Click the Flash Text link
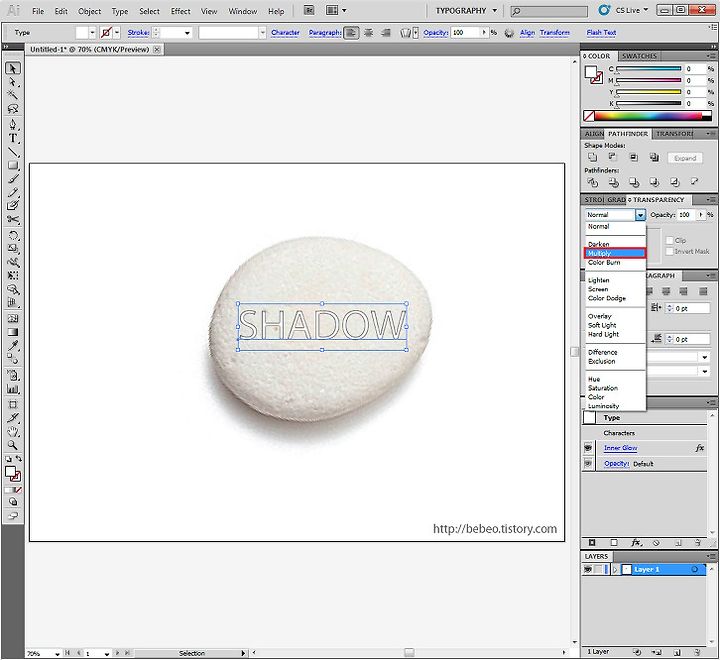The image size is (720, 660). click(x=601, y=33)
